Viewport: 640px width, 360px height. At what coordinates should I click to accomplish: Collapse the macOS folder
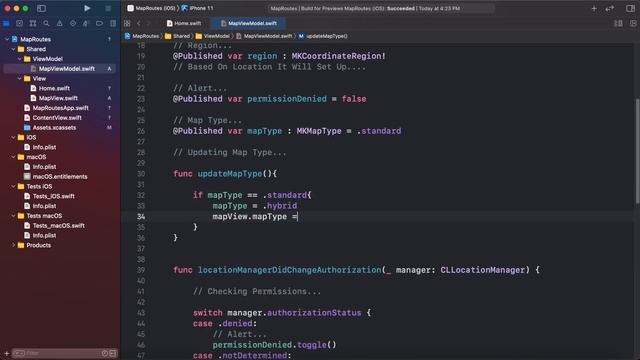tap(13, 157)
